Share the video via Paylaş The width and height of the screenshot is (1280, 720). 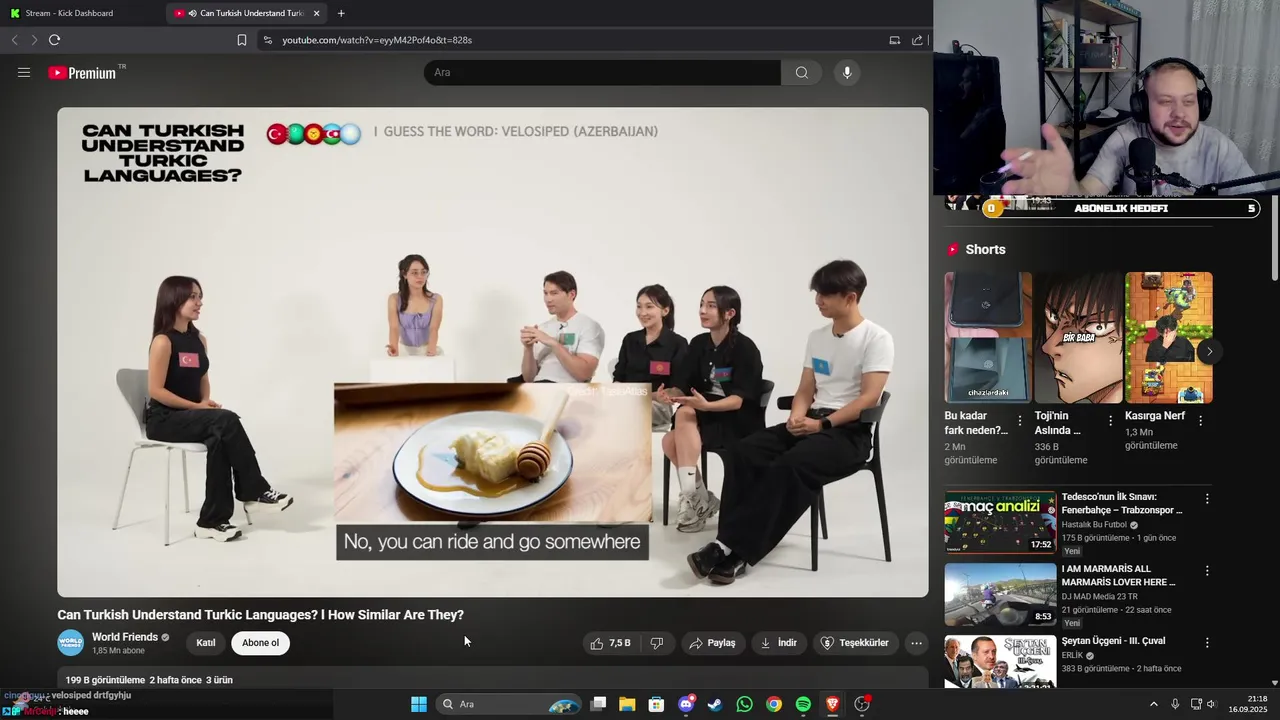[713, 643]
